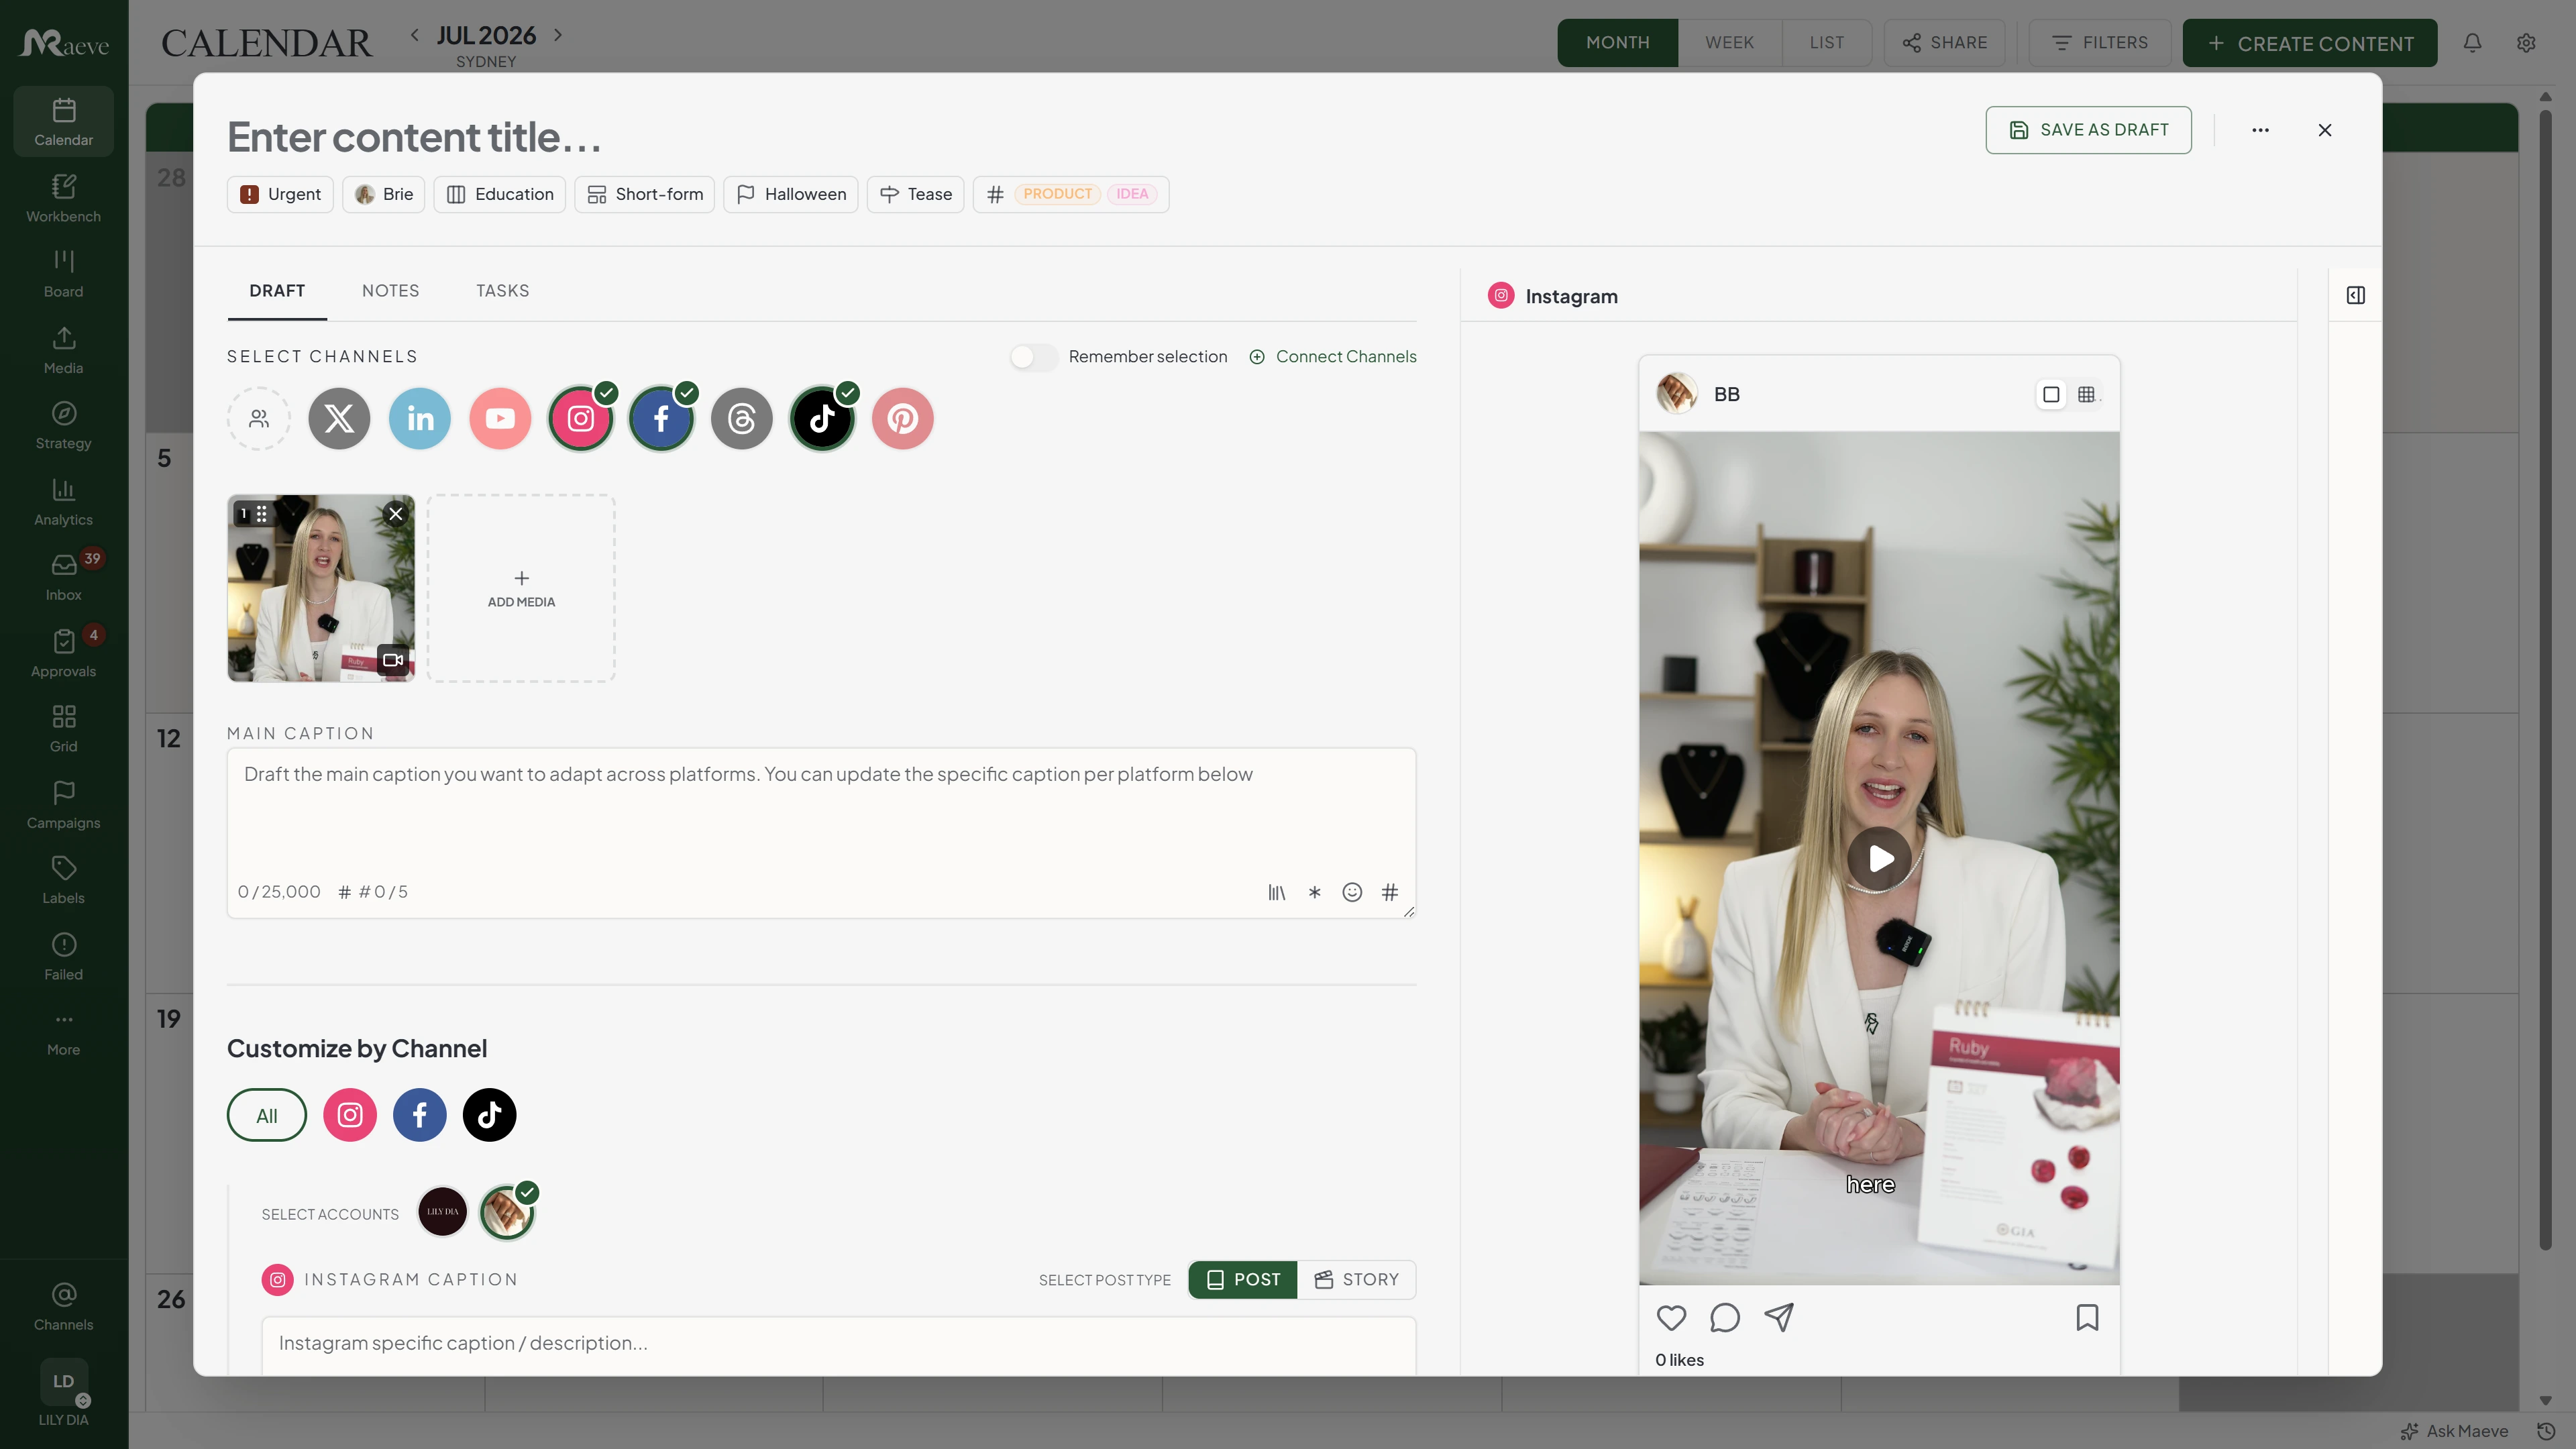Open the Strategy section
Viewport: 2576px width, 1449px height.
(x=63, y=426)
